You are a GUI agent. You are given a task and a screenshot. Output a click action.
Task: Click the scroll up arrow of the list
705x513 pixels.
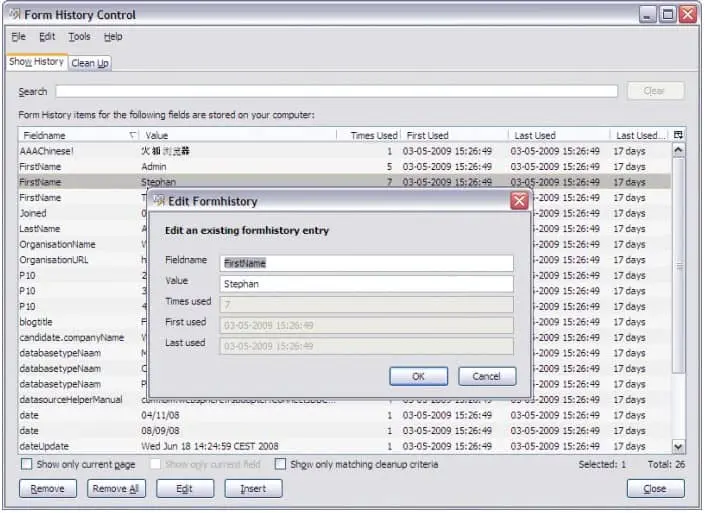[678, 150]
